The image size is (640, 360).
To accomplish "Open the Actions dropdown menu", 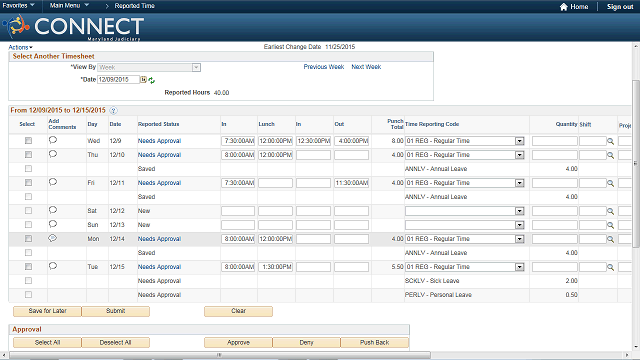I will (20, 47).
